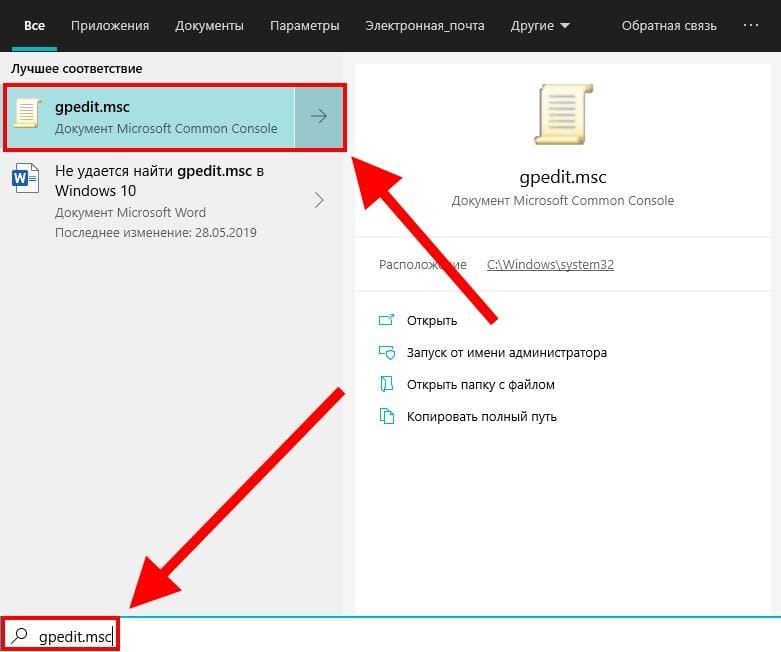Expand Word document result via chevron
The image size is (781, 652).
(319, 200)
